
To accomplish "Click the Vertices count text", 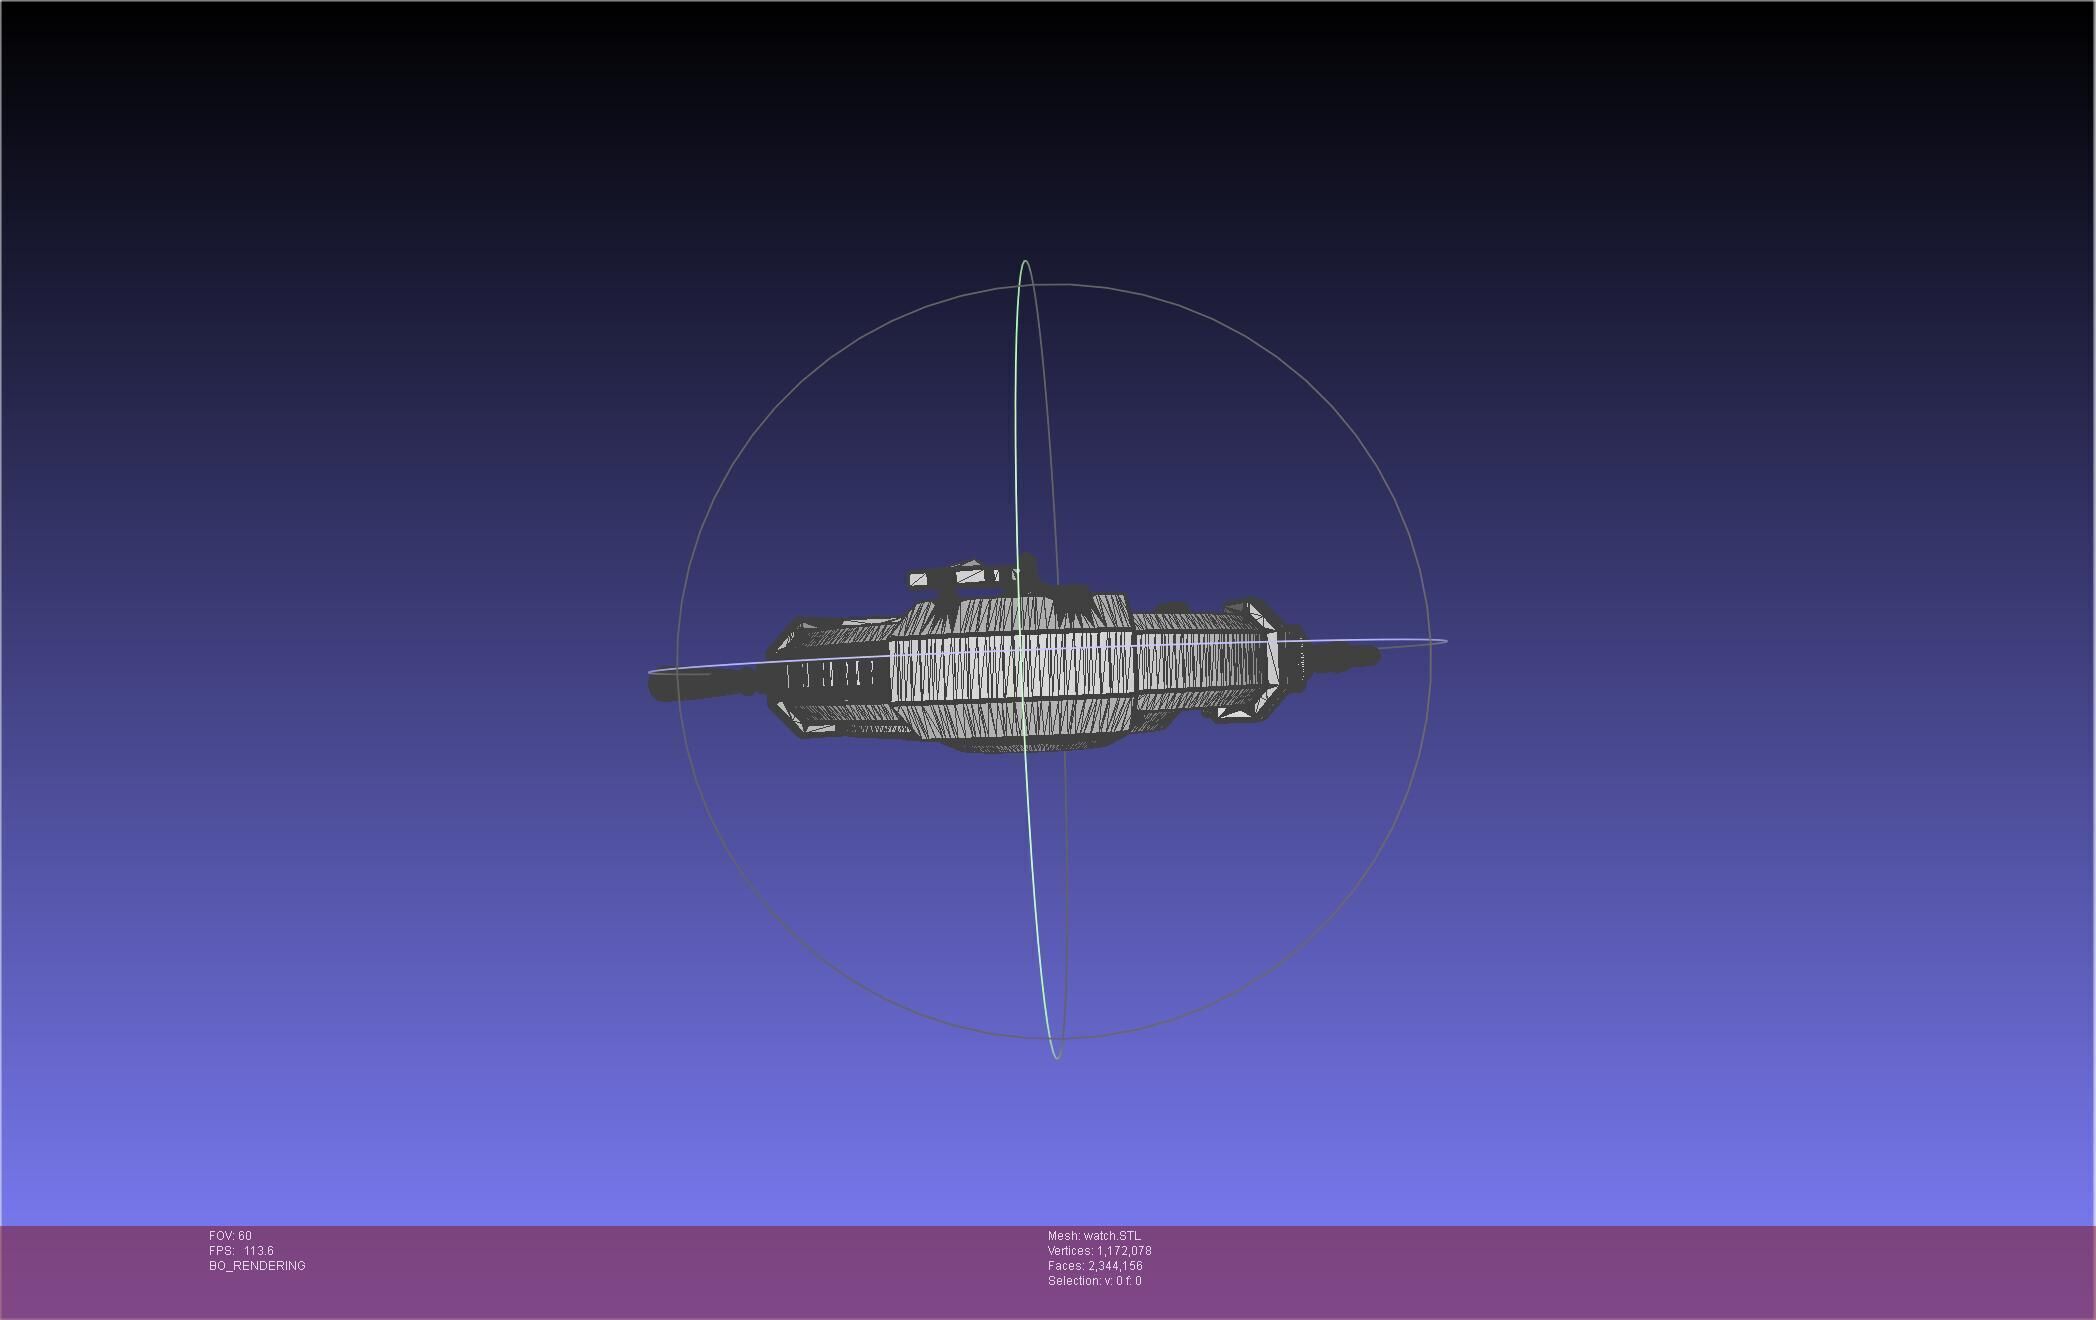I will coord(1099,1251).
